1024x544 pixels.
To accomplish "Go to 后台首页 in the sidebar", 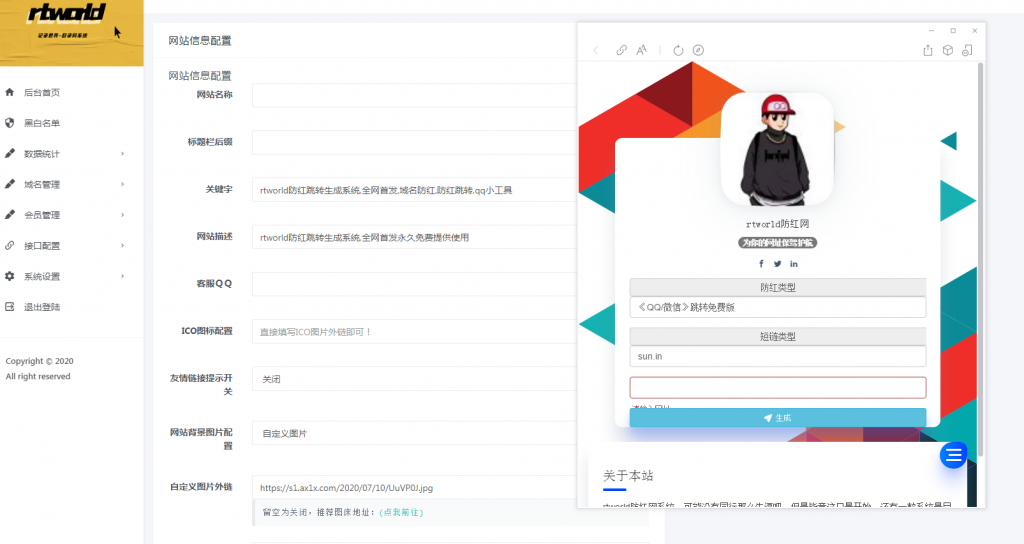I will pyautogui.click(x=42, y=93).
